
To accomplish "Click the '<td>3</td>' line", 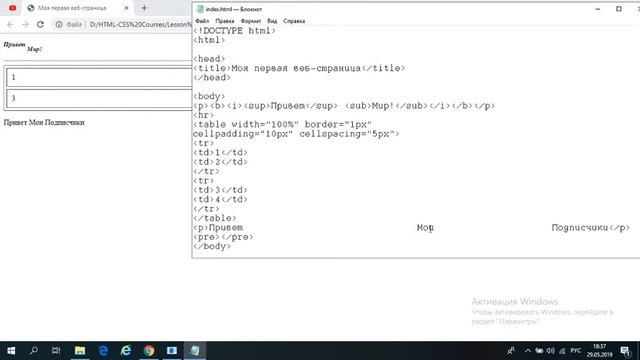I will 220,190.
